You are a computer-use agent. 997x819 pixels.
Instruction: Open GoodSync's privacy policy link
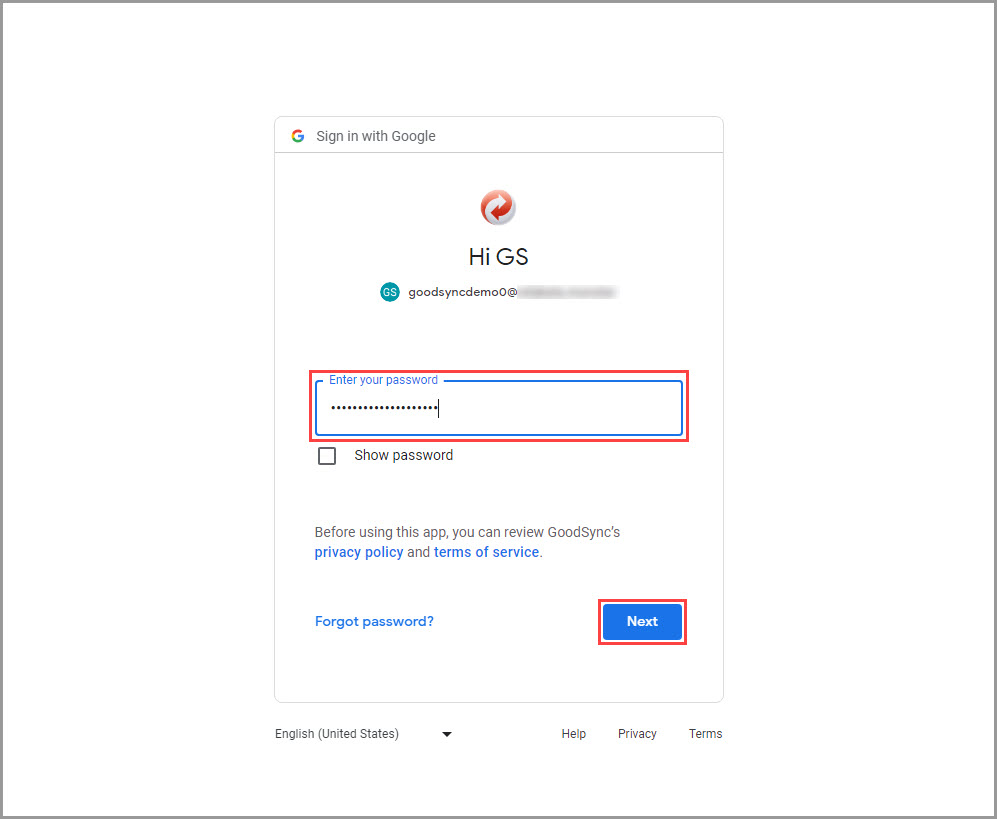pos(358,551)
